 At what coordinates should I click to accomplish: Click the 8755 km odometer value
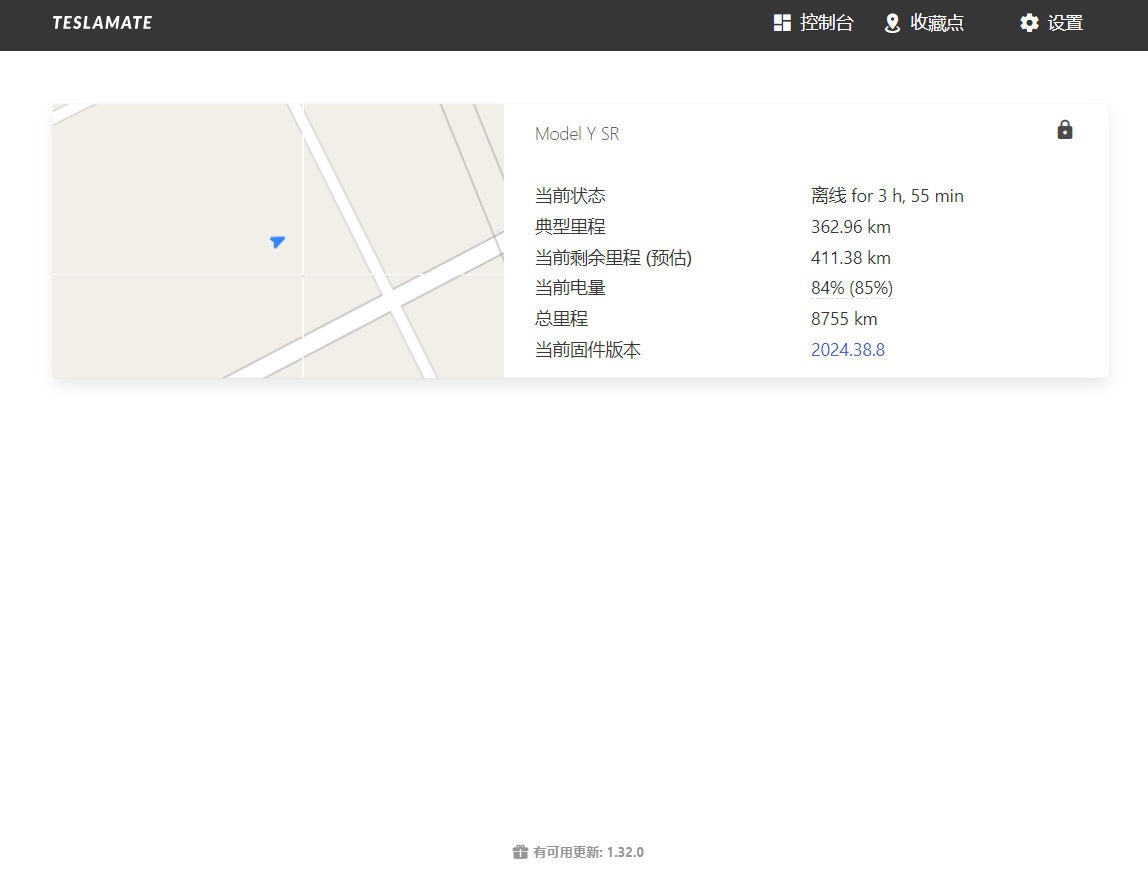[x=844, y=319]
